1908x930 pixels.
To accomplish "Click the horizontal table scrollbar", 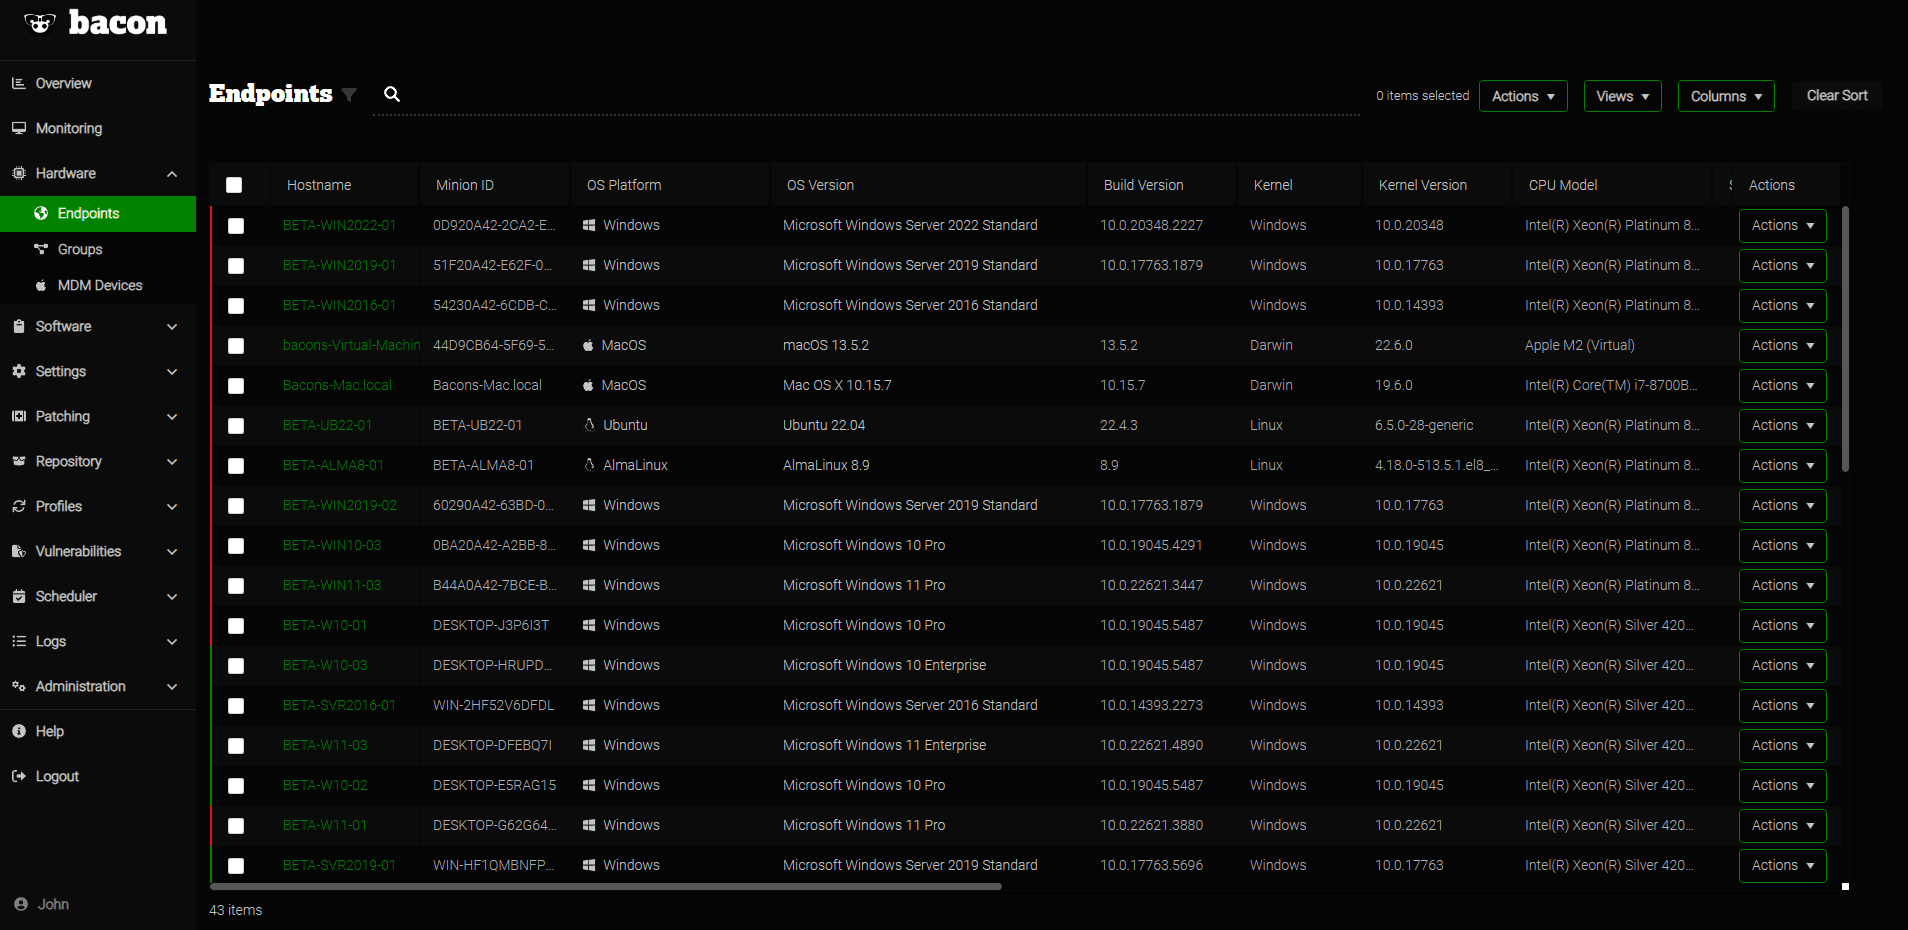I will click(605, 886).
